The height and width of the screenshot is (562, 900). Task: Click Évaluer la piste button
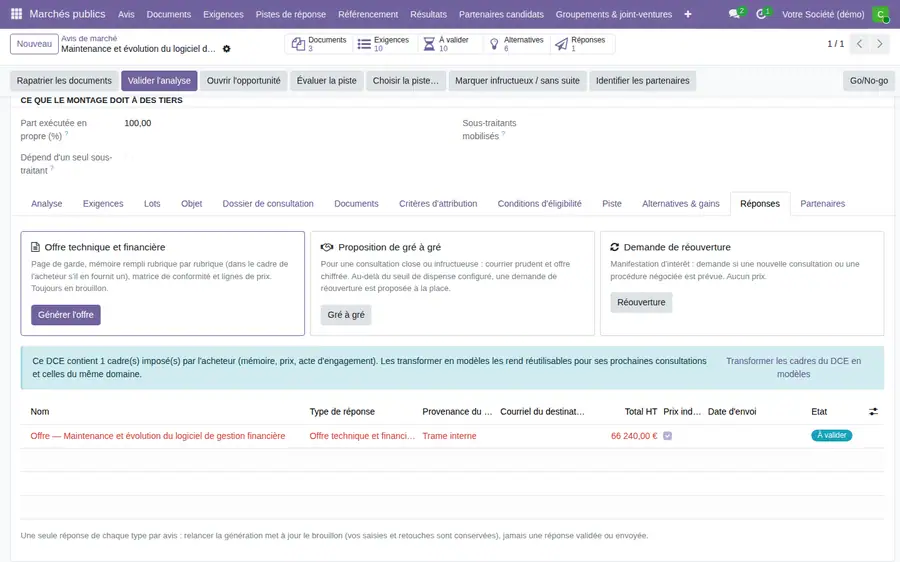click(327, 81)
